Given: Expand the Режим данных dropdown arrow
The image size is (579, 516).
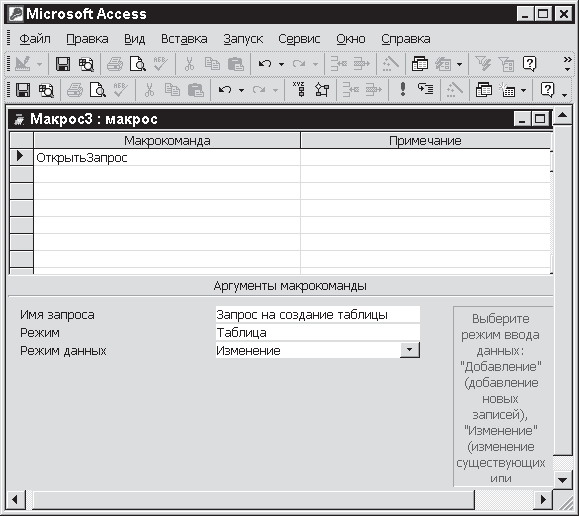Looking at the screenshot, I should tap(410, 350).
